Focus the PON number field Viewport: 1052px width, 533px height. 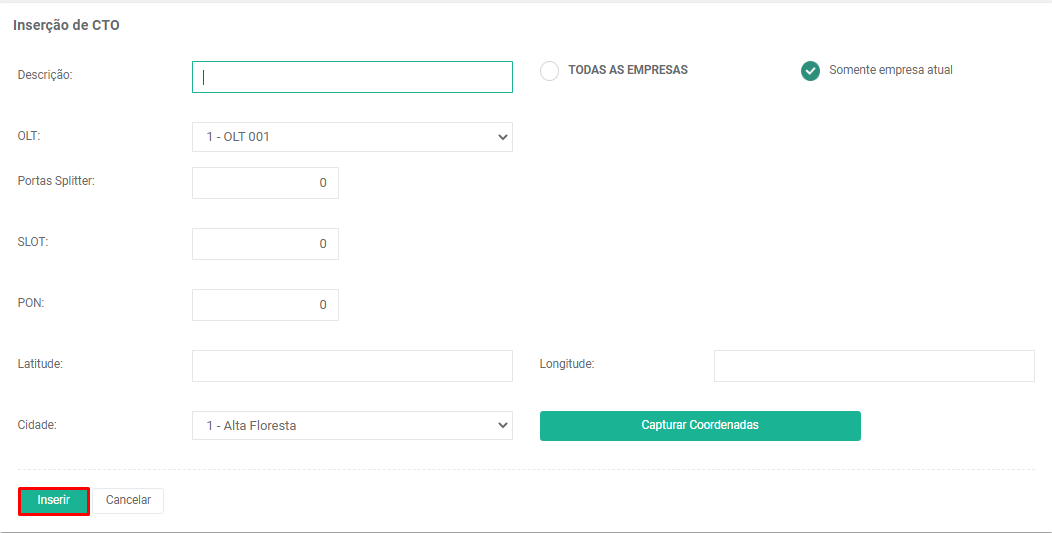[265, 305]
